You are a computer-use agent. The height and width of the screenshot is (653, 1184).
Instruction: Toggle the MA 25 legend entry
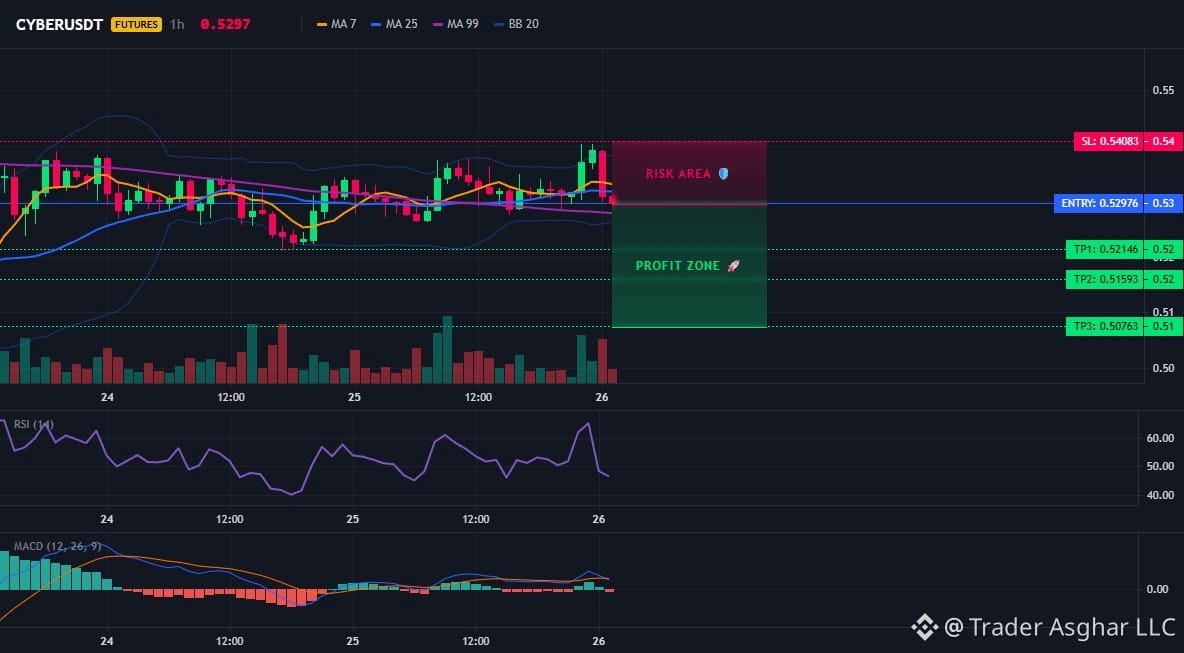(x=394, y=24)
